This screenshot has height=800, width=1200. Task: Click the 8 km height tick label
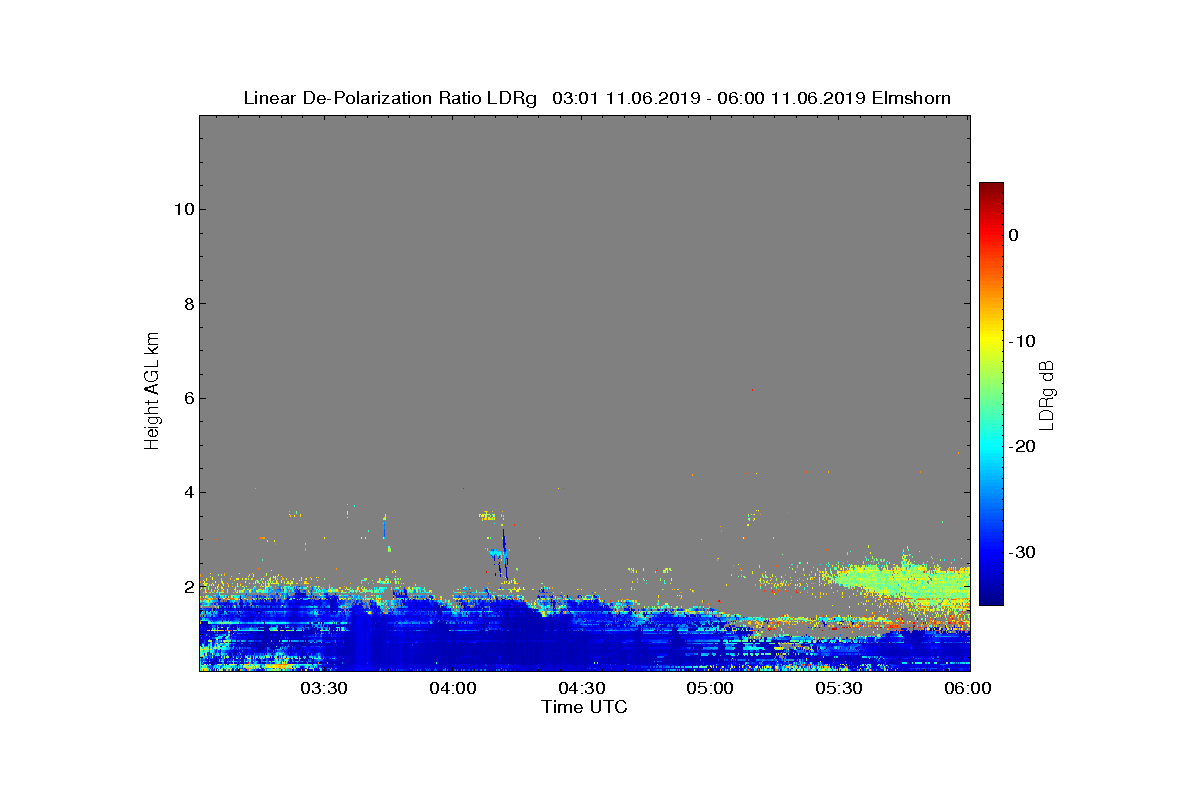(x=188, y=304)
